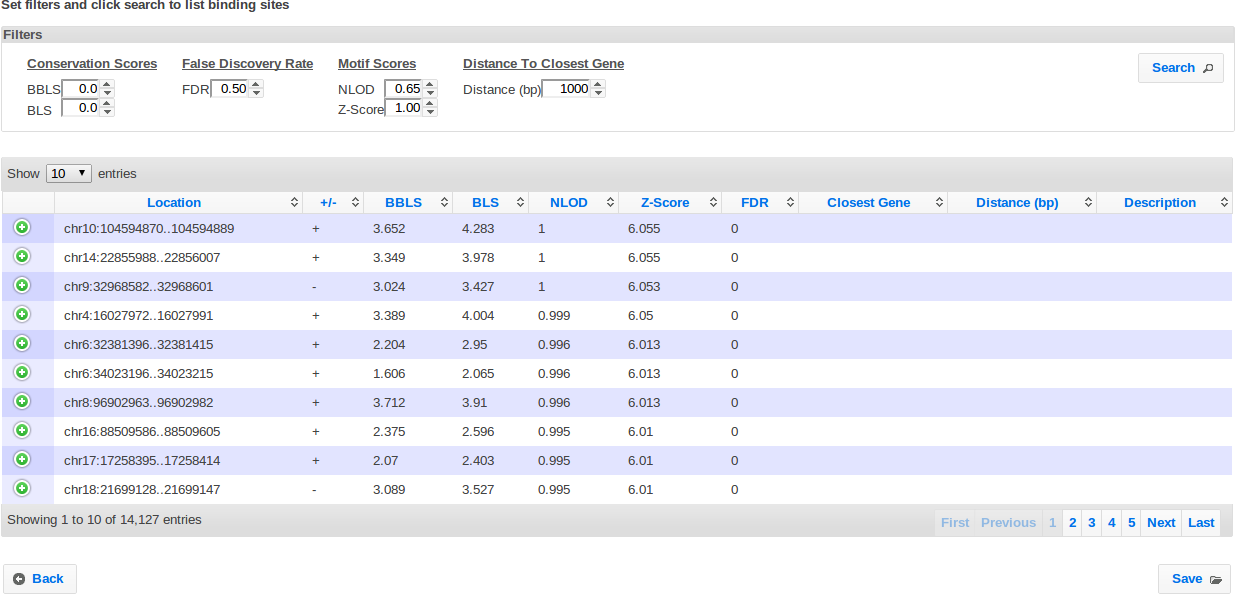Adjust Z-Score filter spinner arrows
The height and width of the screenshot is (609, 1245).
[x=431, y=108]
